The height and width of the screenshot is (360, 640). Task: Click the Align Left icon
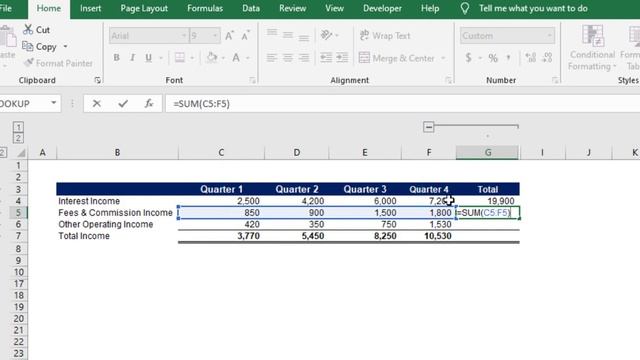tap(272, 58)
